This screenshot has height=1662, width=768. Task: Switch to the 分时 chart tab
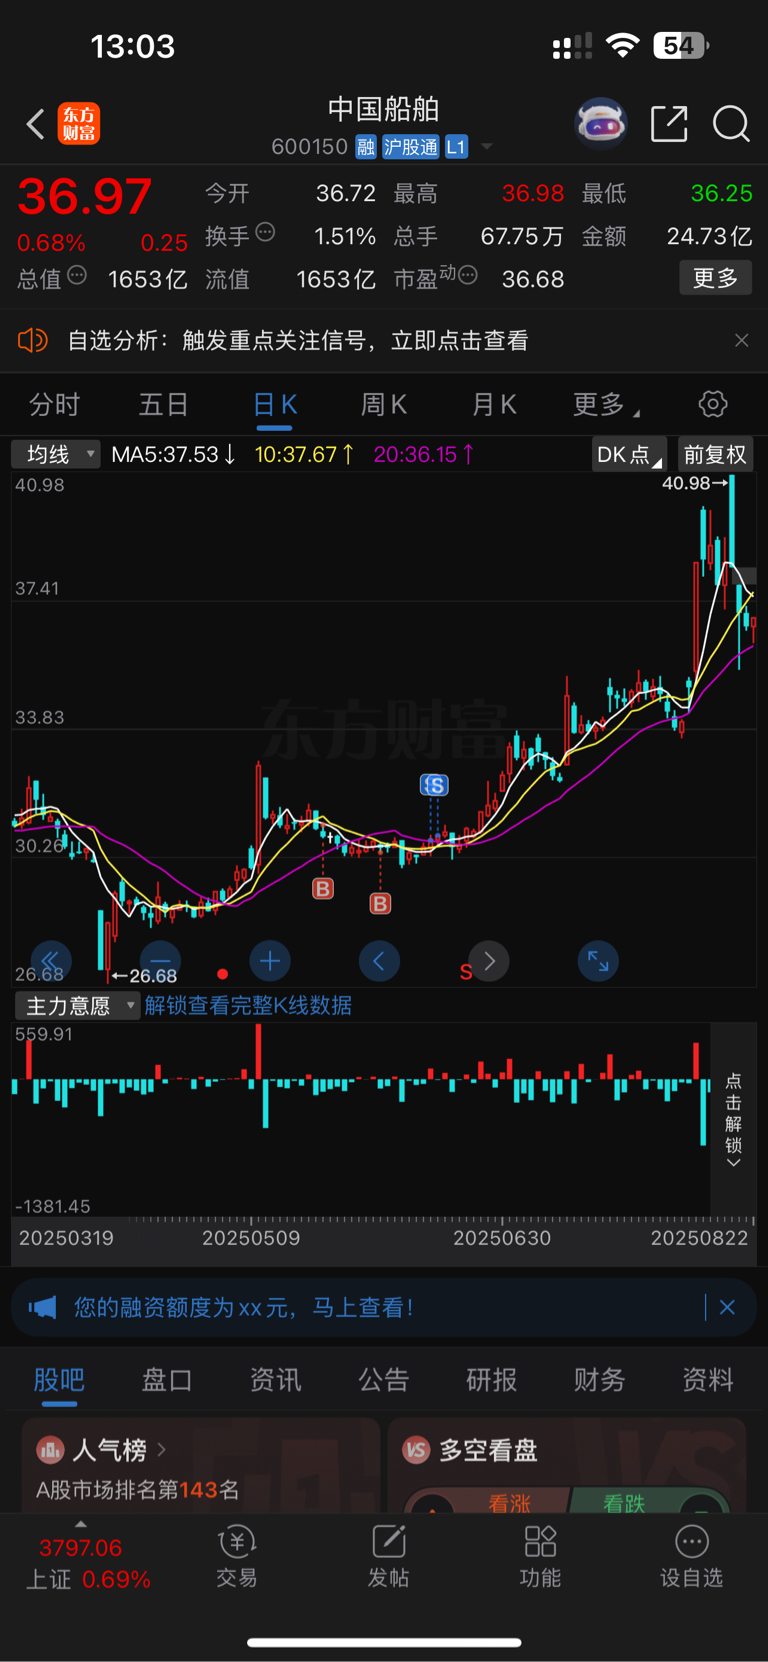tap(54, 405)
